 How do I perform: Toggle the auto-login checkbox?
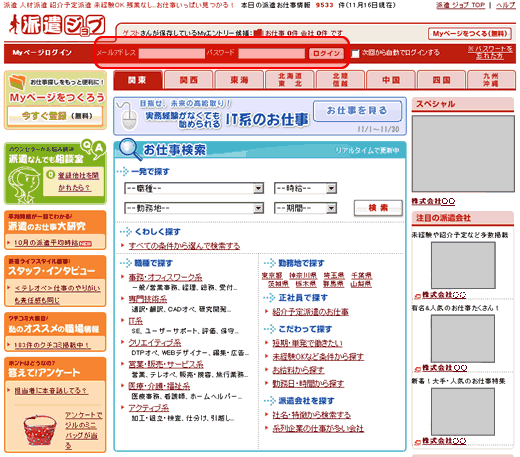355,53
